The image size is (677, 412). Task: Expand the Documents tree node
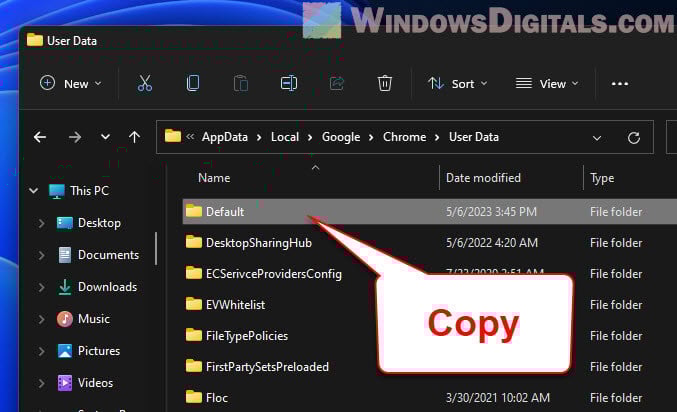(x=41, y=255)
